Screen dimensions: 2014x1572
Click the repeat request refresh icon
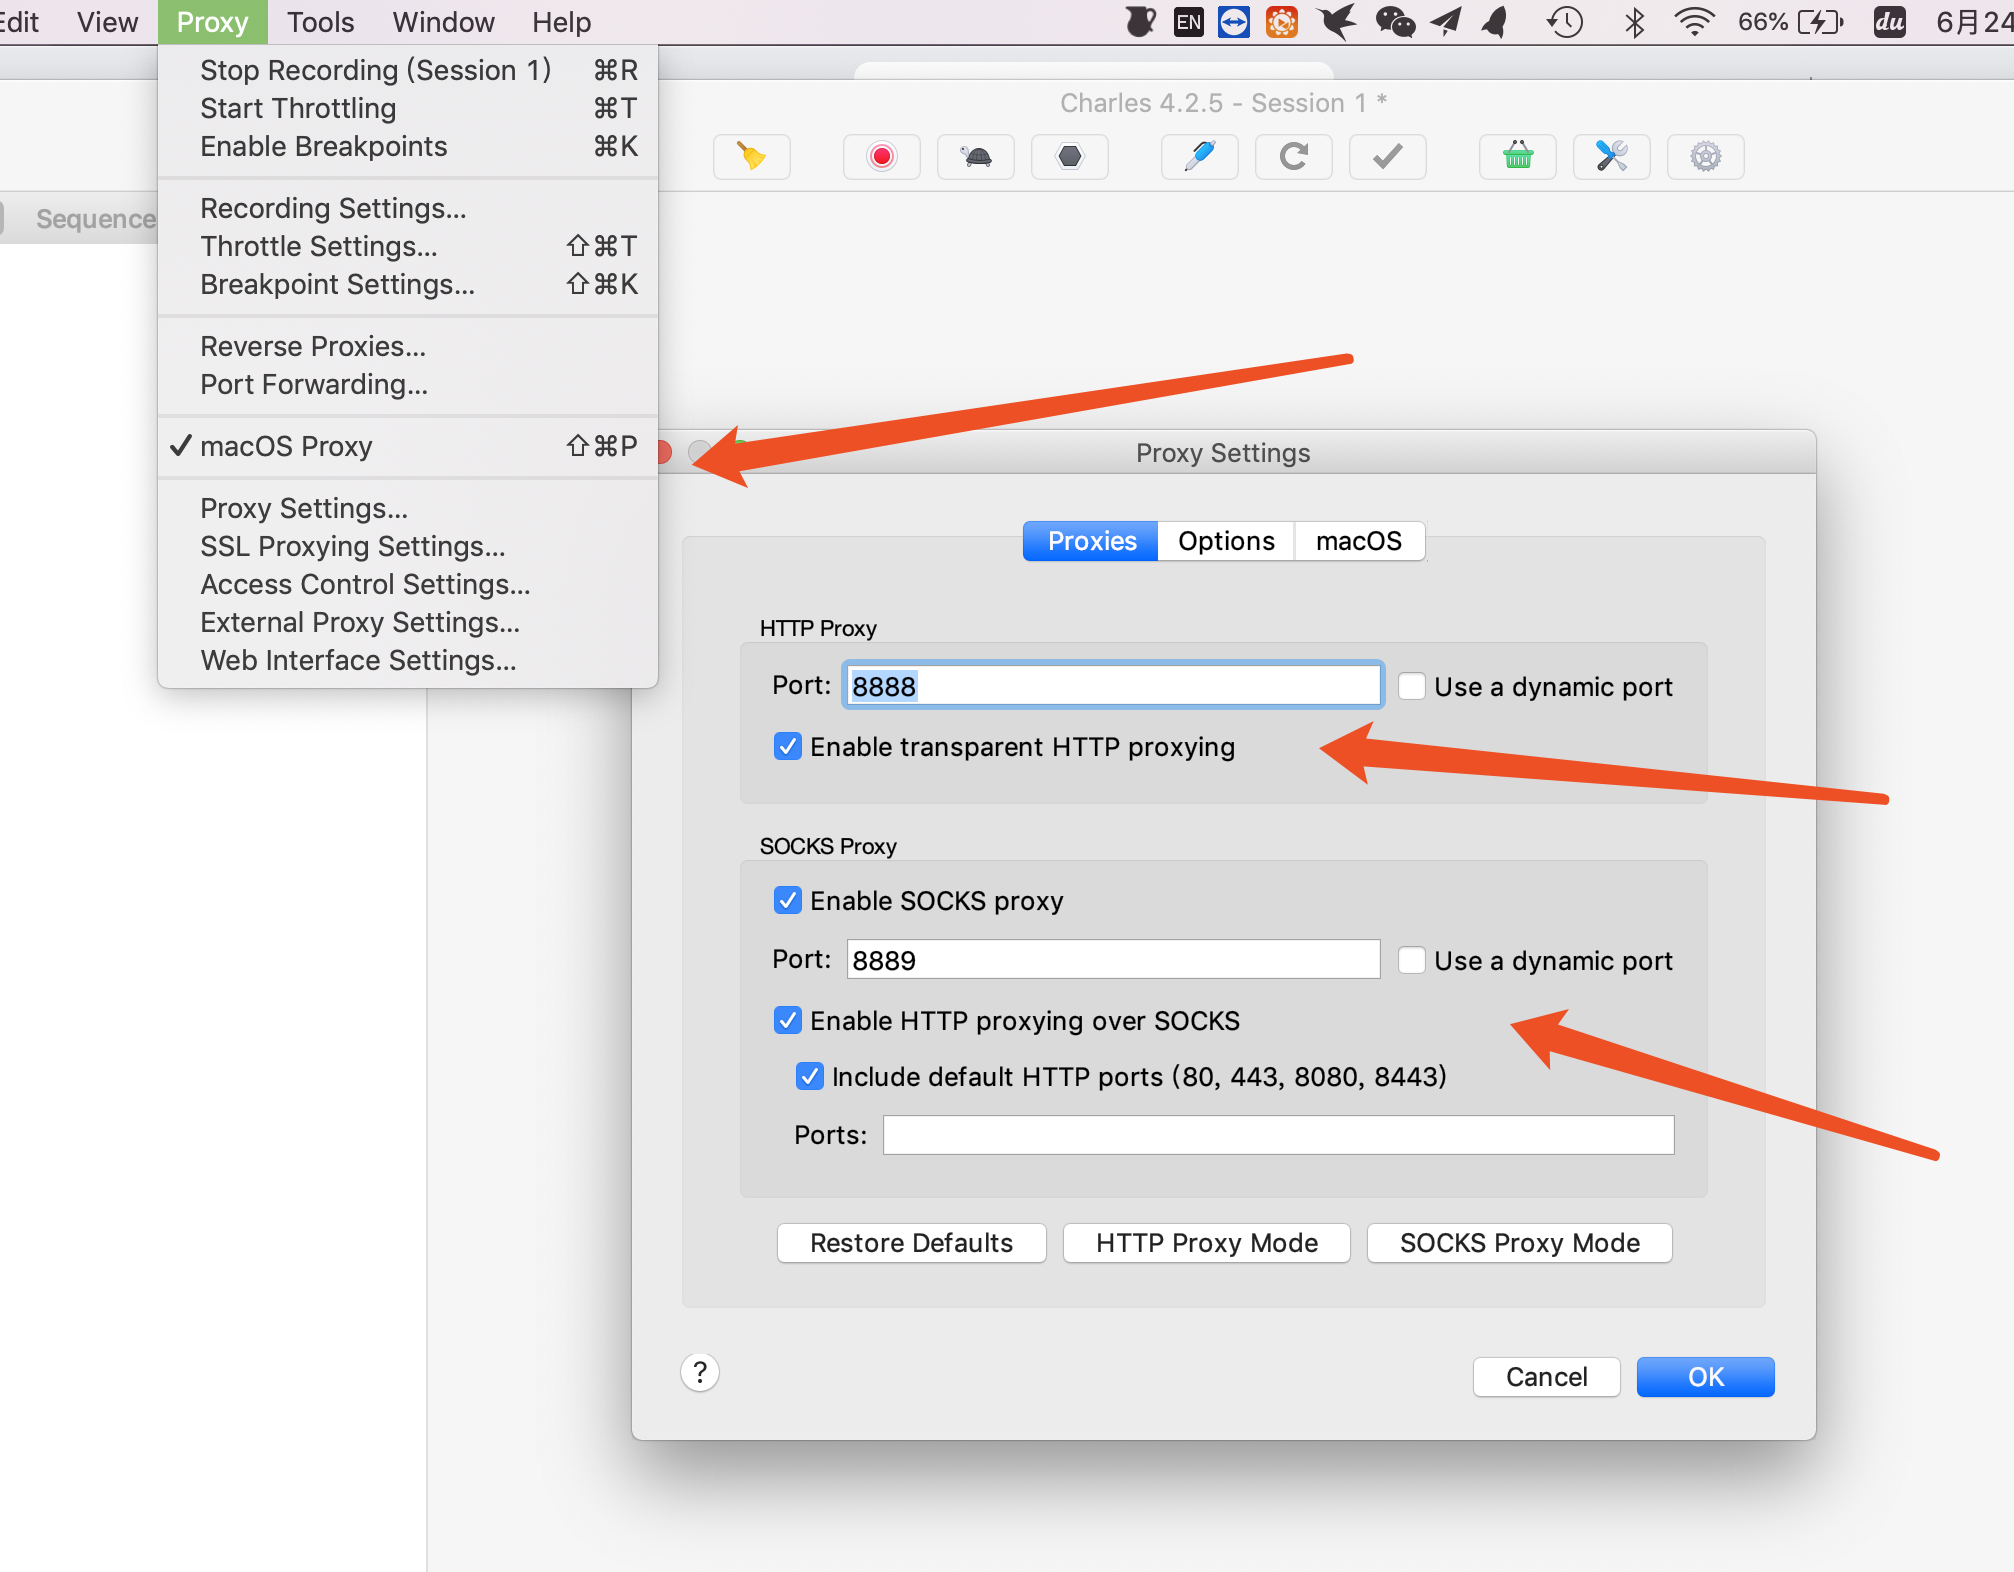[1294, 157]
